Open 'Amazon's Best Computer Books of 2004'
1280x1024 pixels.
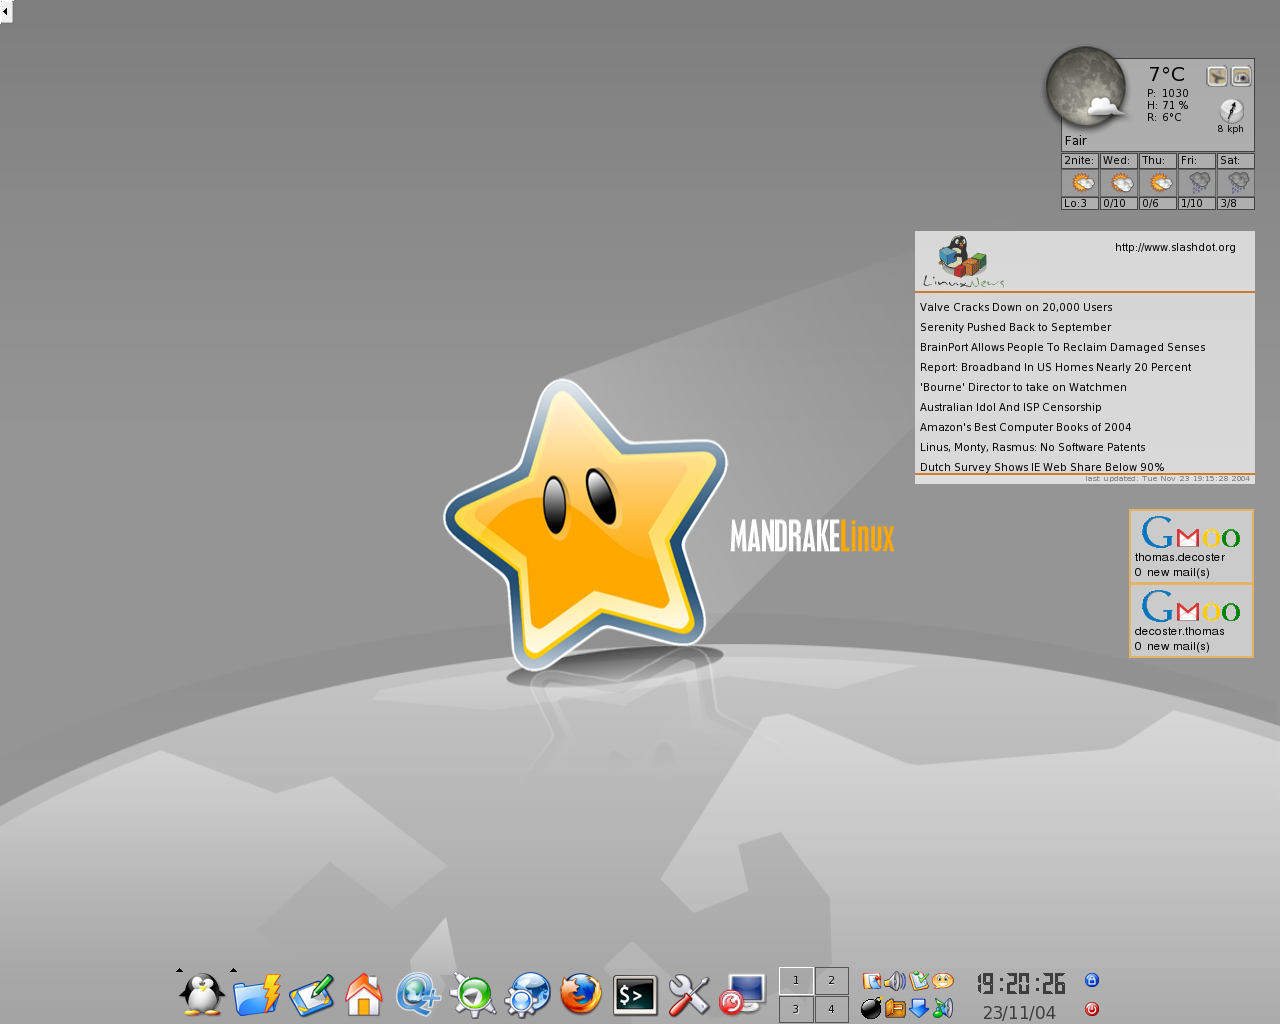click(x=1025, y=427)
